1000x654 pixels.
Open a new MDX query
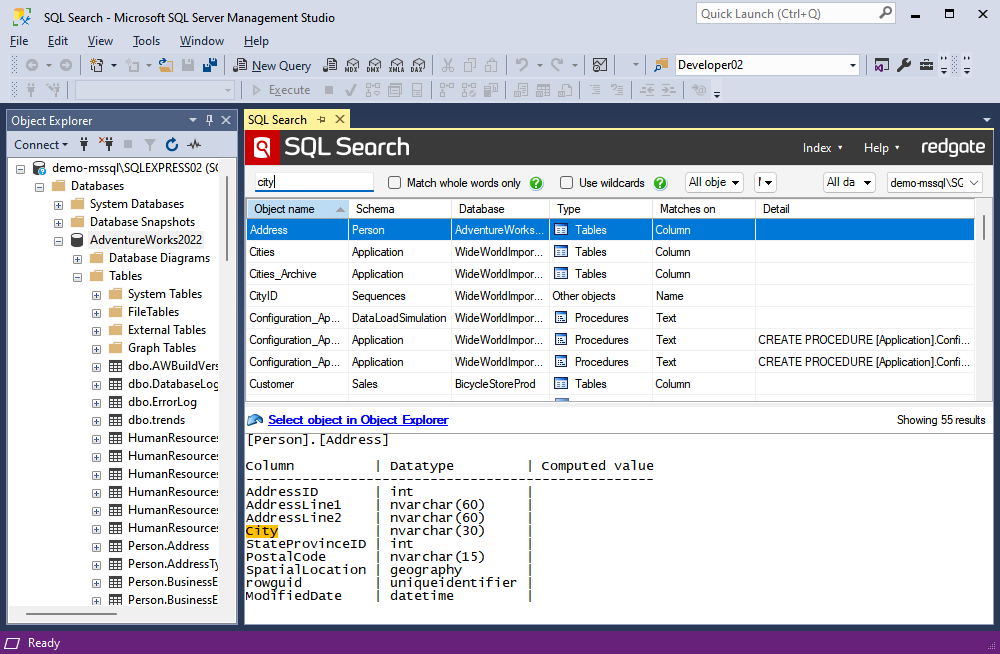tap(352, 65)
